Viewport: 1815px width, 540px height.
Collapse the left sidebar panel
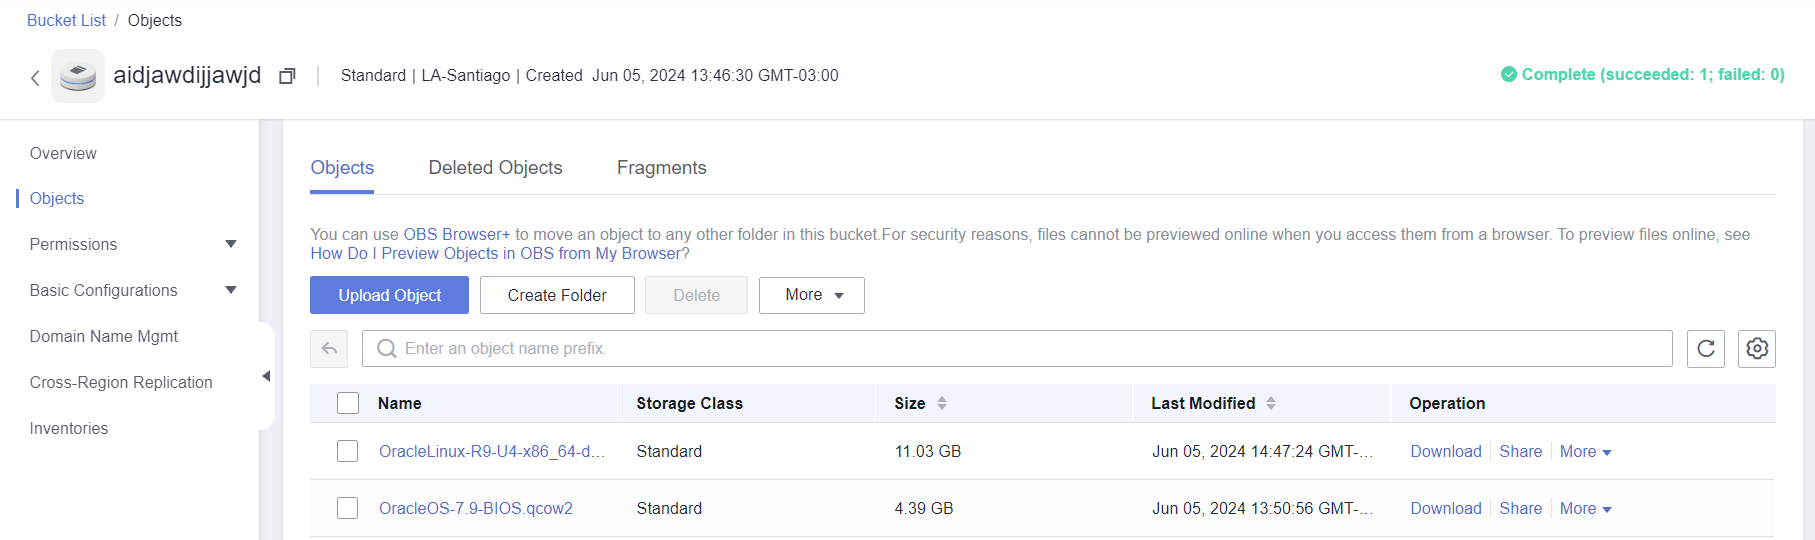(266, 376)
